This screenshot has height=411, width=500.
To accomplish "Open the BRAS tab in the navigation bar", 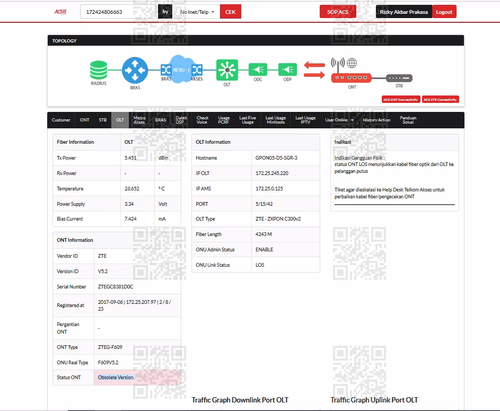I will [x=160, y=120].
